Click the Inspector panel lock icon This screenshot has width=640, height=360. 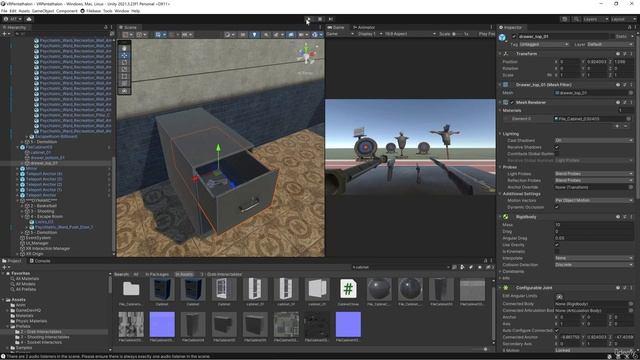(629, 27)
